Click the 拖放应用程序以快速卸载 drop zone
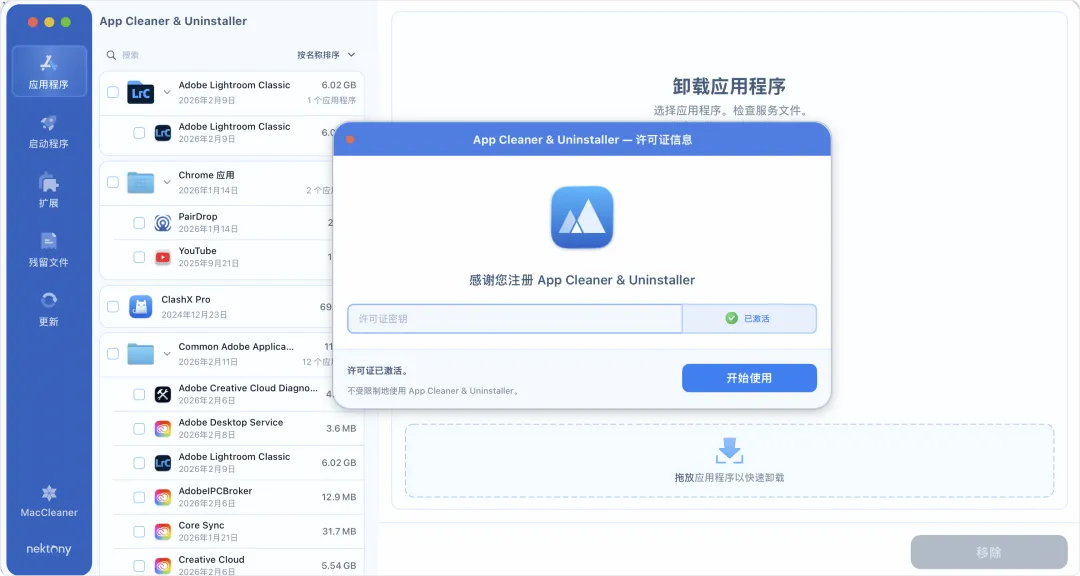1080x576 pixels. tap(729, 460)
